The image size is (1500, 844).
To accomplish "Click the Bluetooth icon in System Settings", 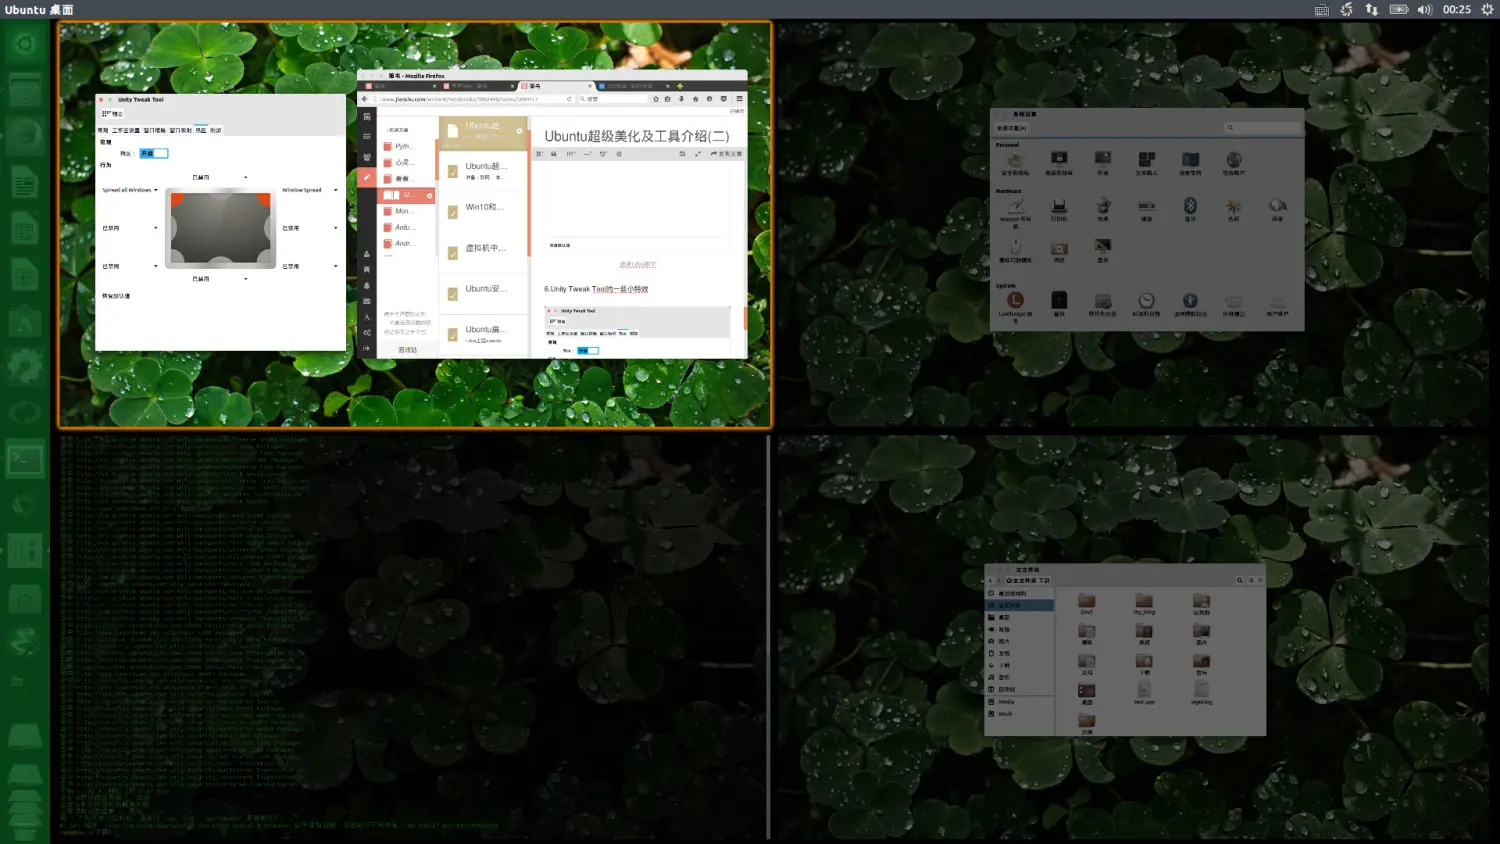I will (1190, 205).
